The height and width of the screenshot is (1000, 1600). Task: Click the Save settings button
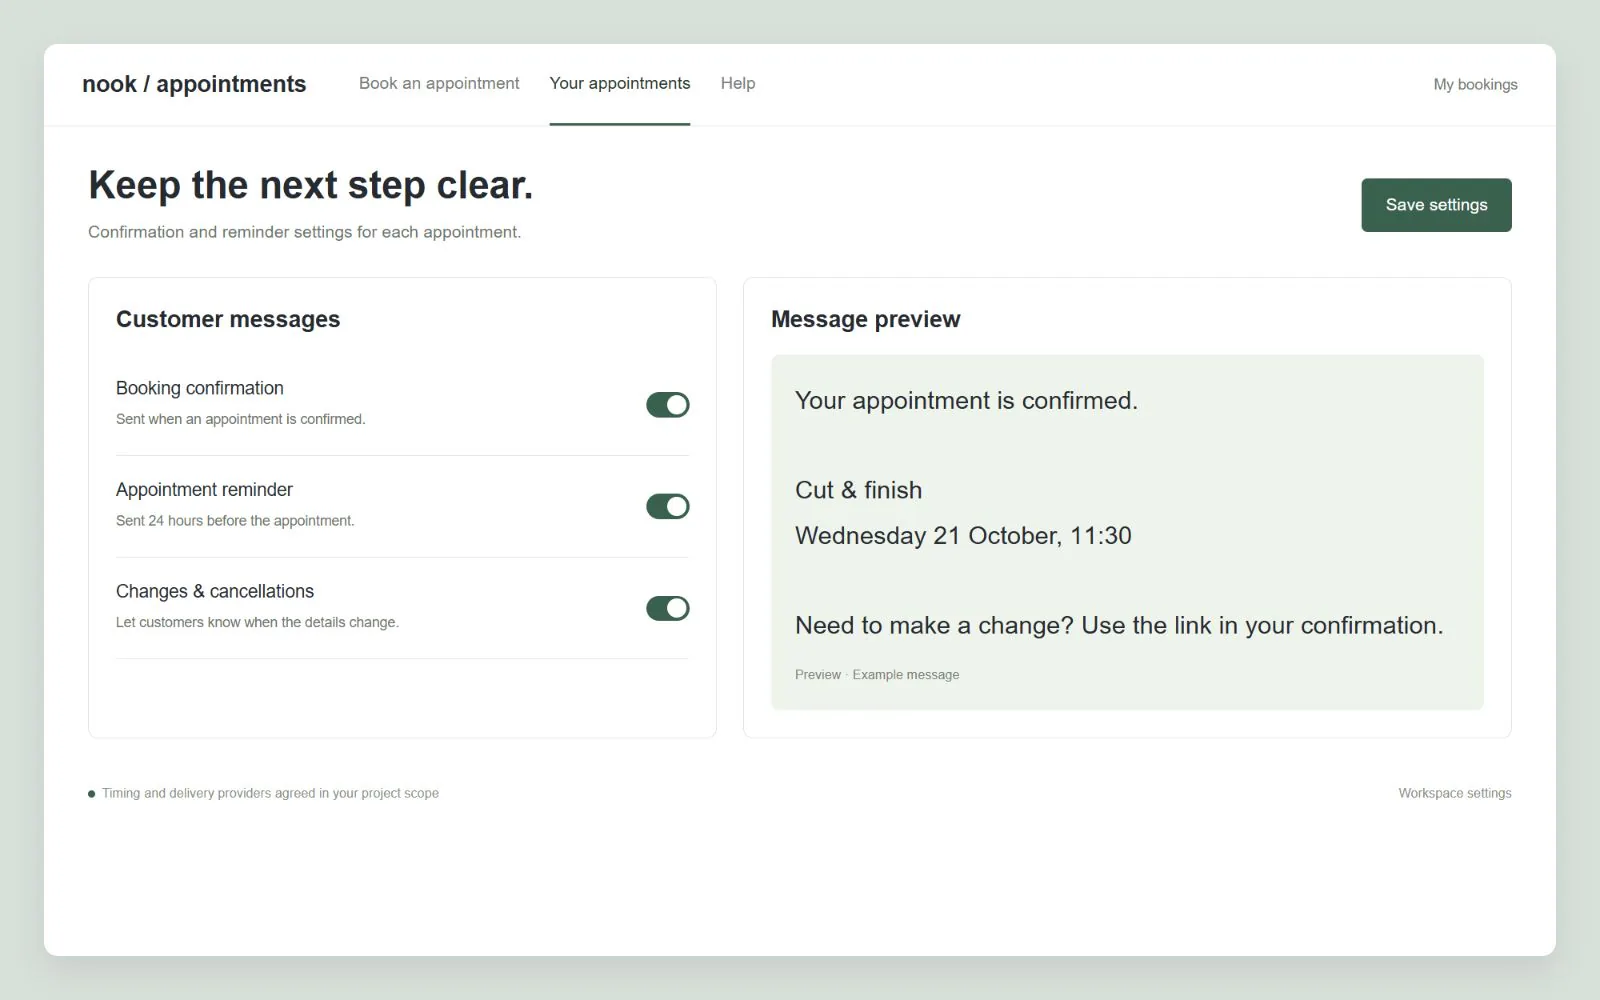click(1436, 205)
